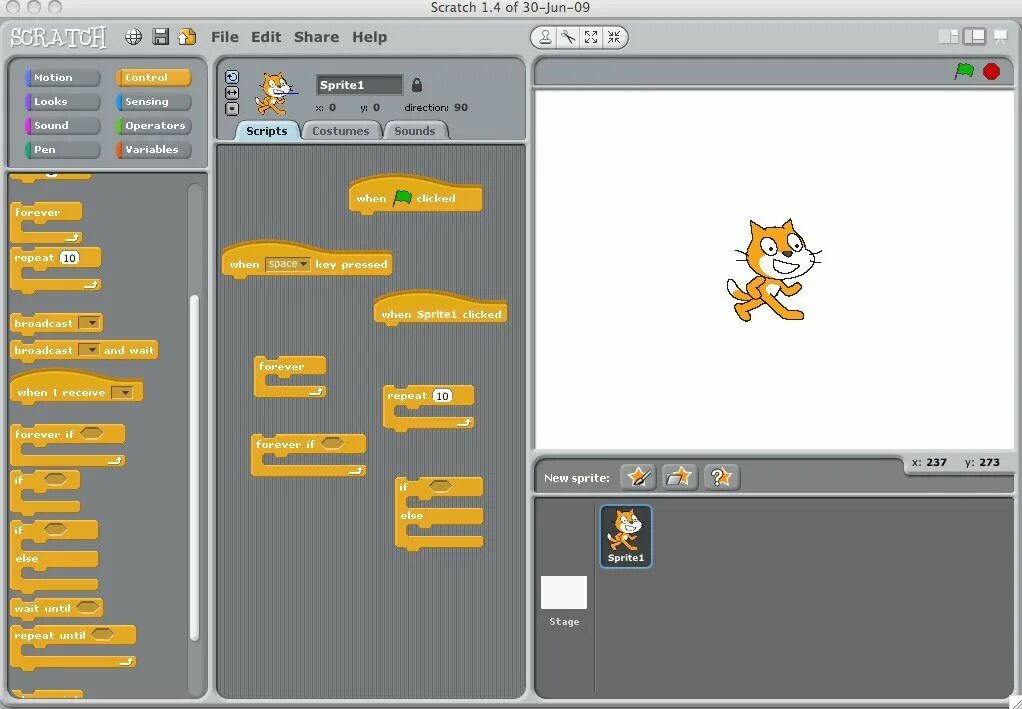Set rotation style to can rotate
Screen dimensions: 1022x709
(232, 77)
